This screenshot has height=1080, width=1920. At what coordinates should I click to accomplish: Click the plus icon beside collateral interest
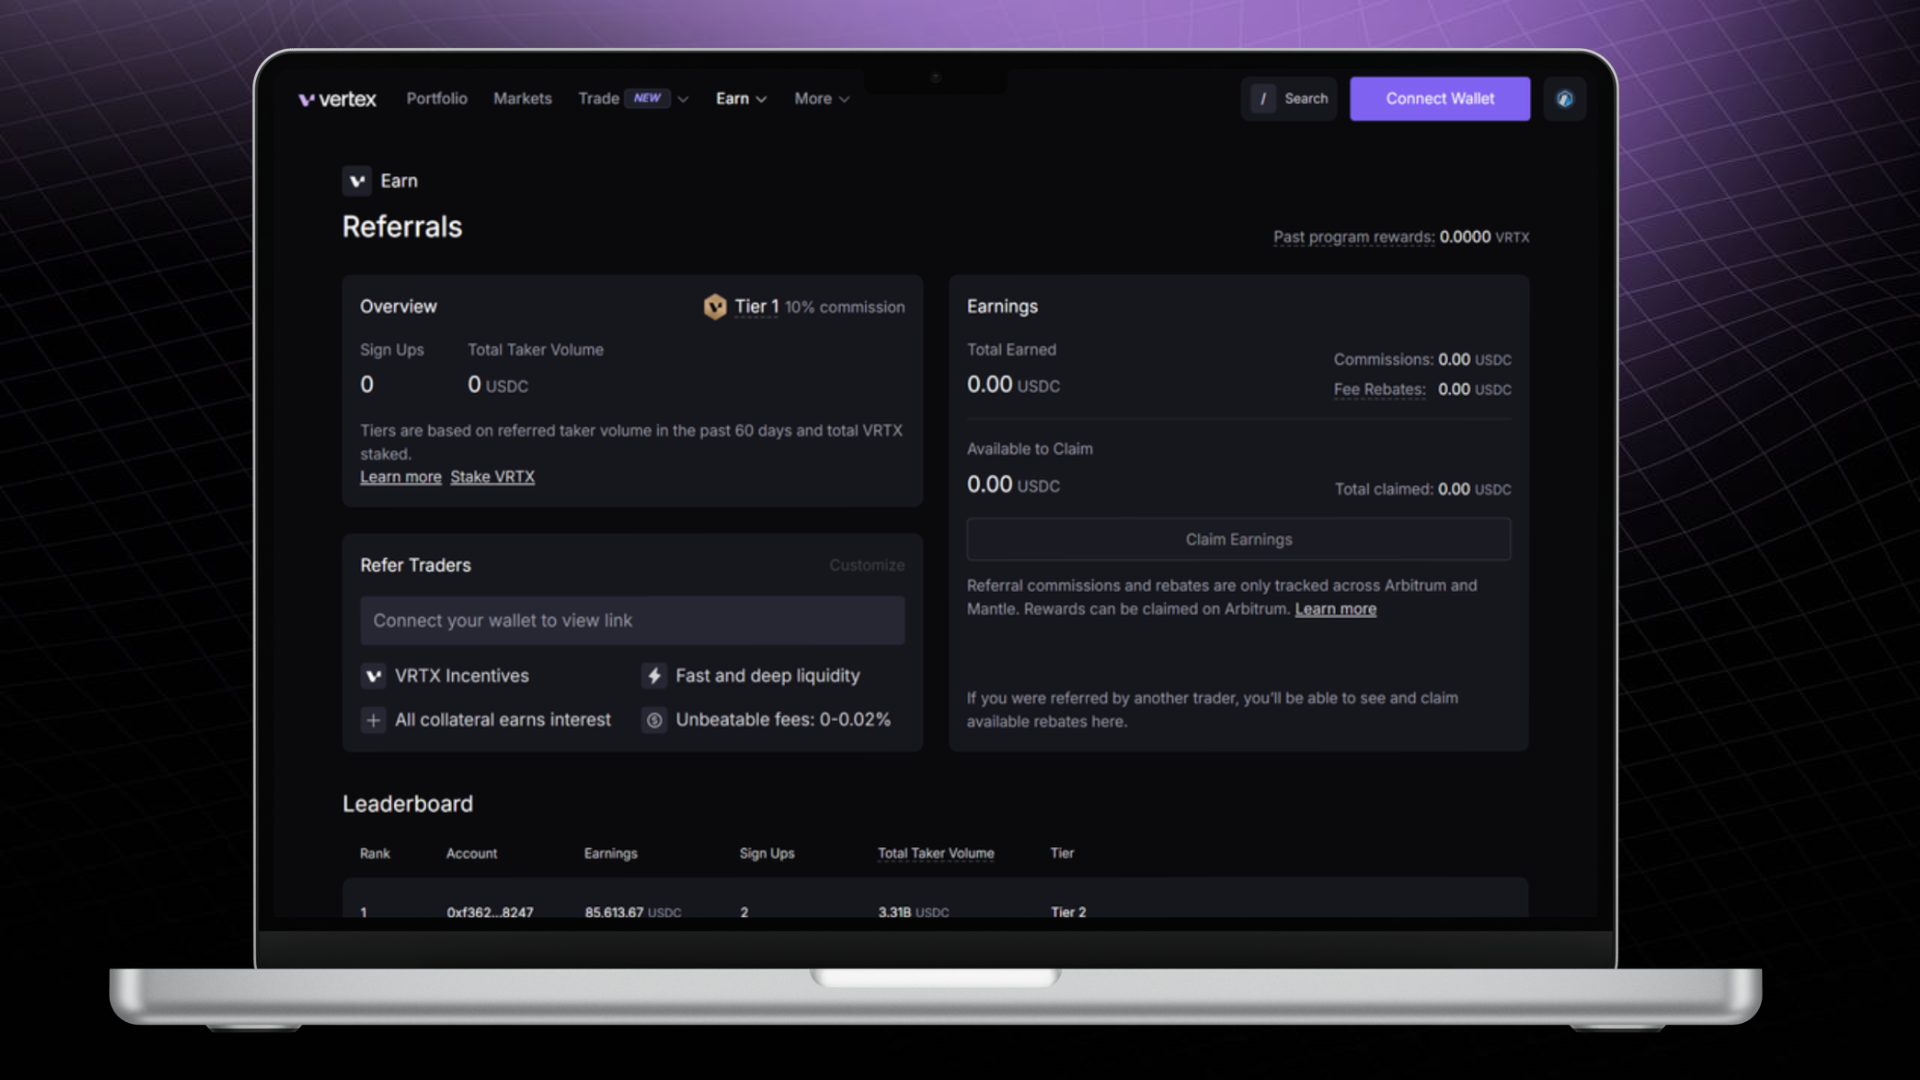point(373,720)
